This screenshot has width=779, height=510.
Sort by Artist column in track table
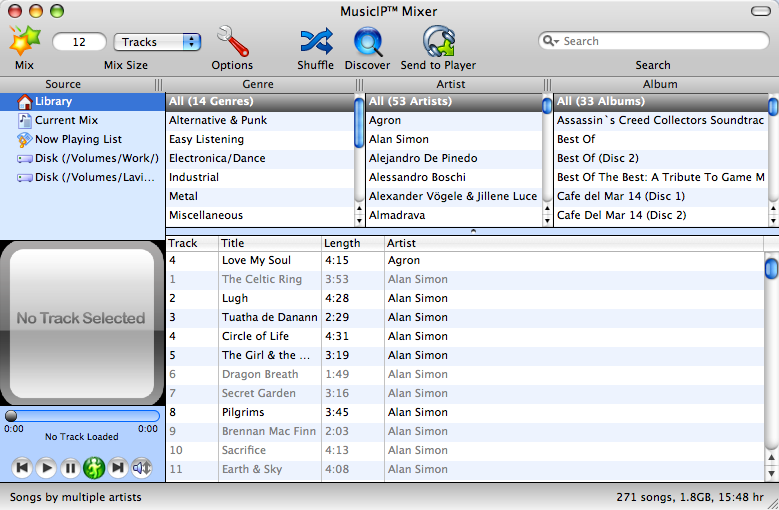[574, 243]
